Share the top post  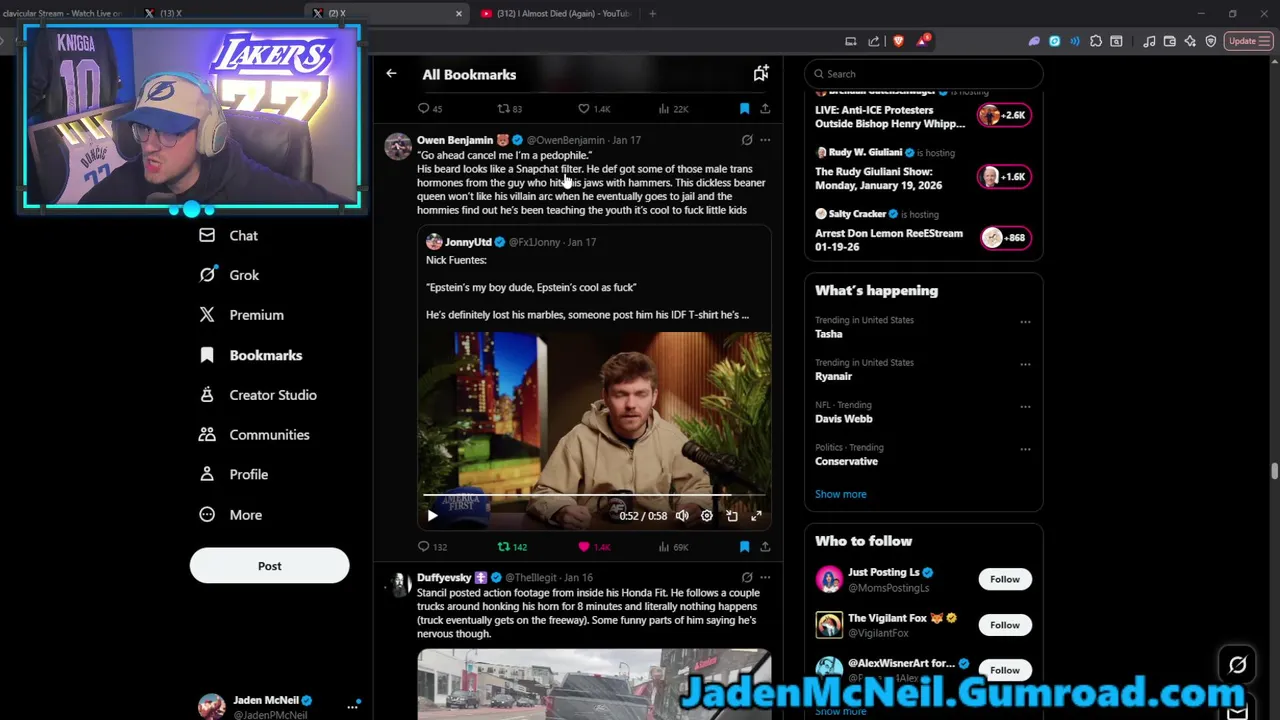pos(765,108)
